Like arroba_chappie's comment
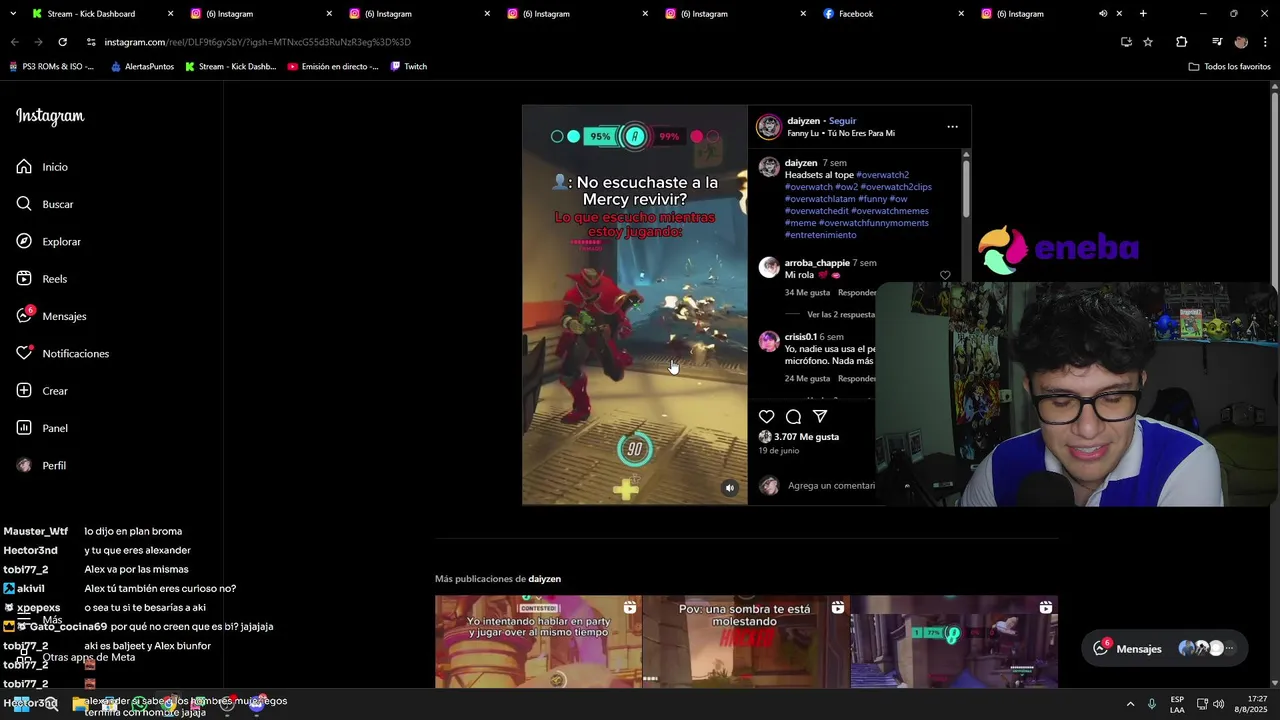The image size is (1280, 720). click(x=945, y=275)
